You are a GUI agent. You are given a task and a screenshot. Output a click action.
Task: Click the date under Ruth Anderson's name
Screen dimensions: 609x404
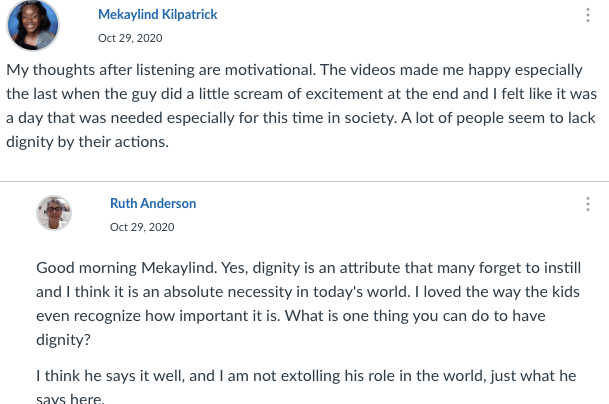pos(142,226)
